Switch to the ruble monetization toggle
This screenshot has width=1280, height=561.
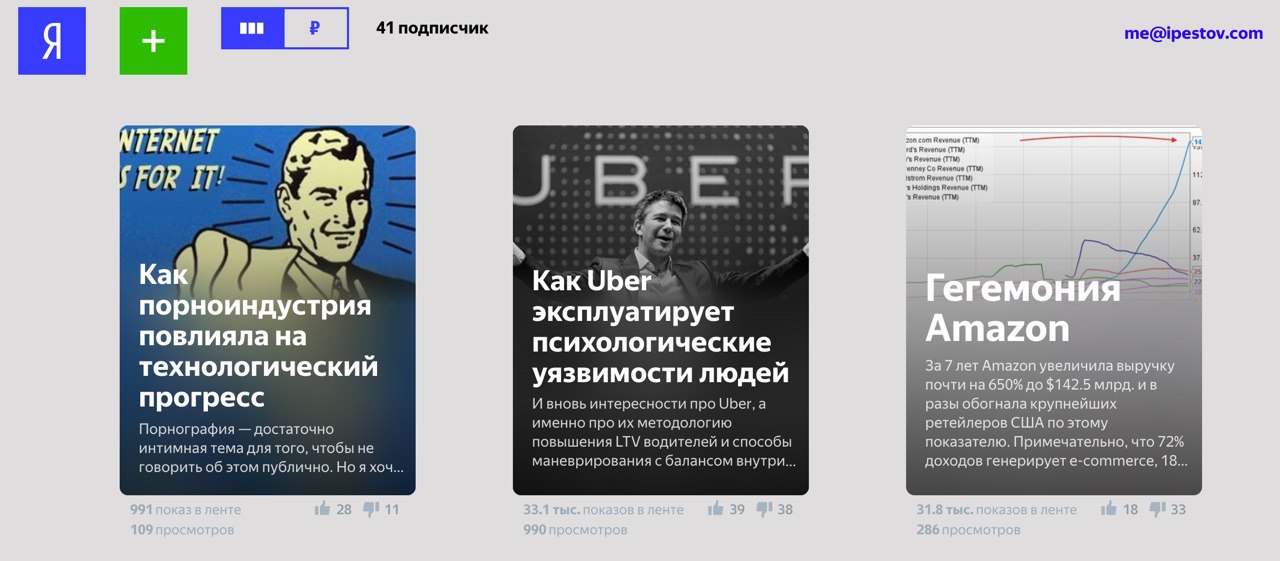click(x=316, y=28)
